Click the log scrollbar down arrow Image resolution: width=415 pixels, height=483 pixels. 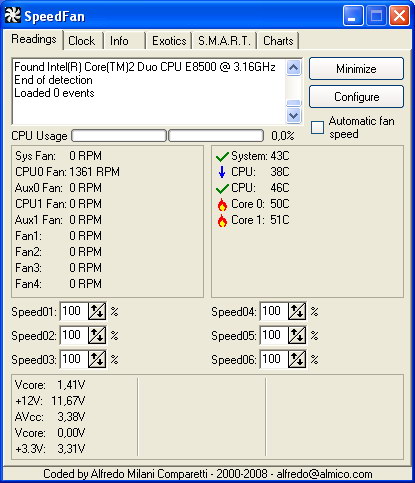click(x=293, y=116)
